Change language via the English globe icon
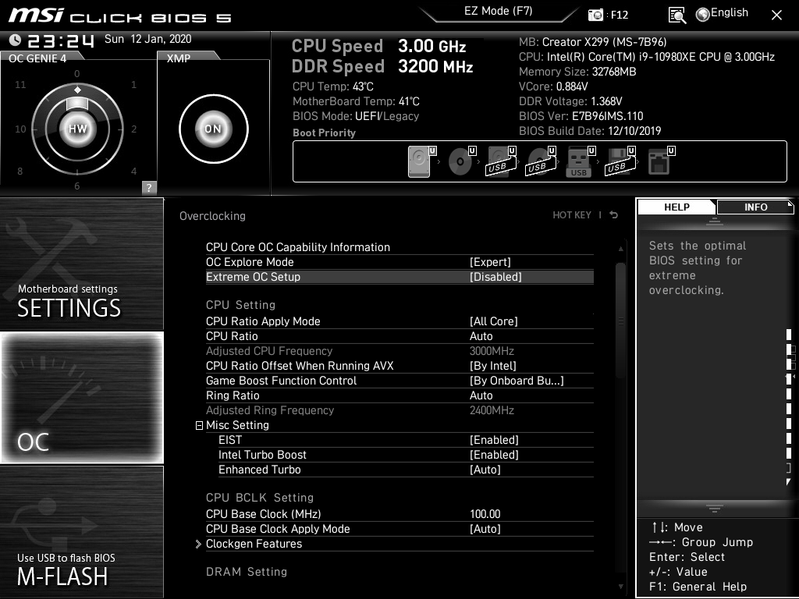This screenshot has height=599, width=799. pos(722,14)
